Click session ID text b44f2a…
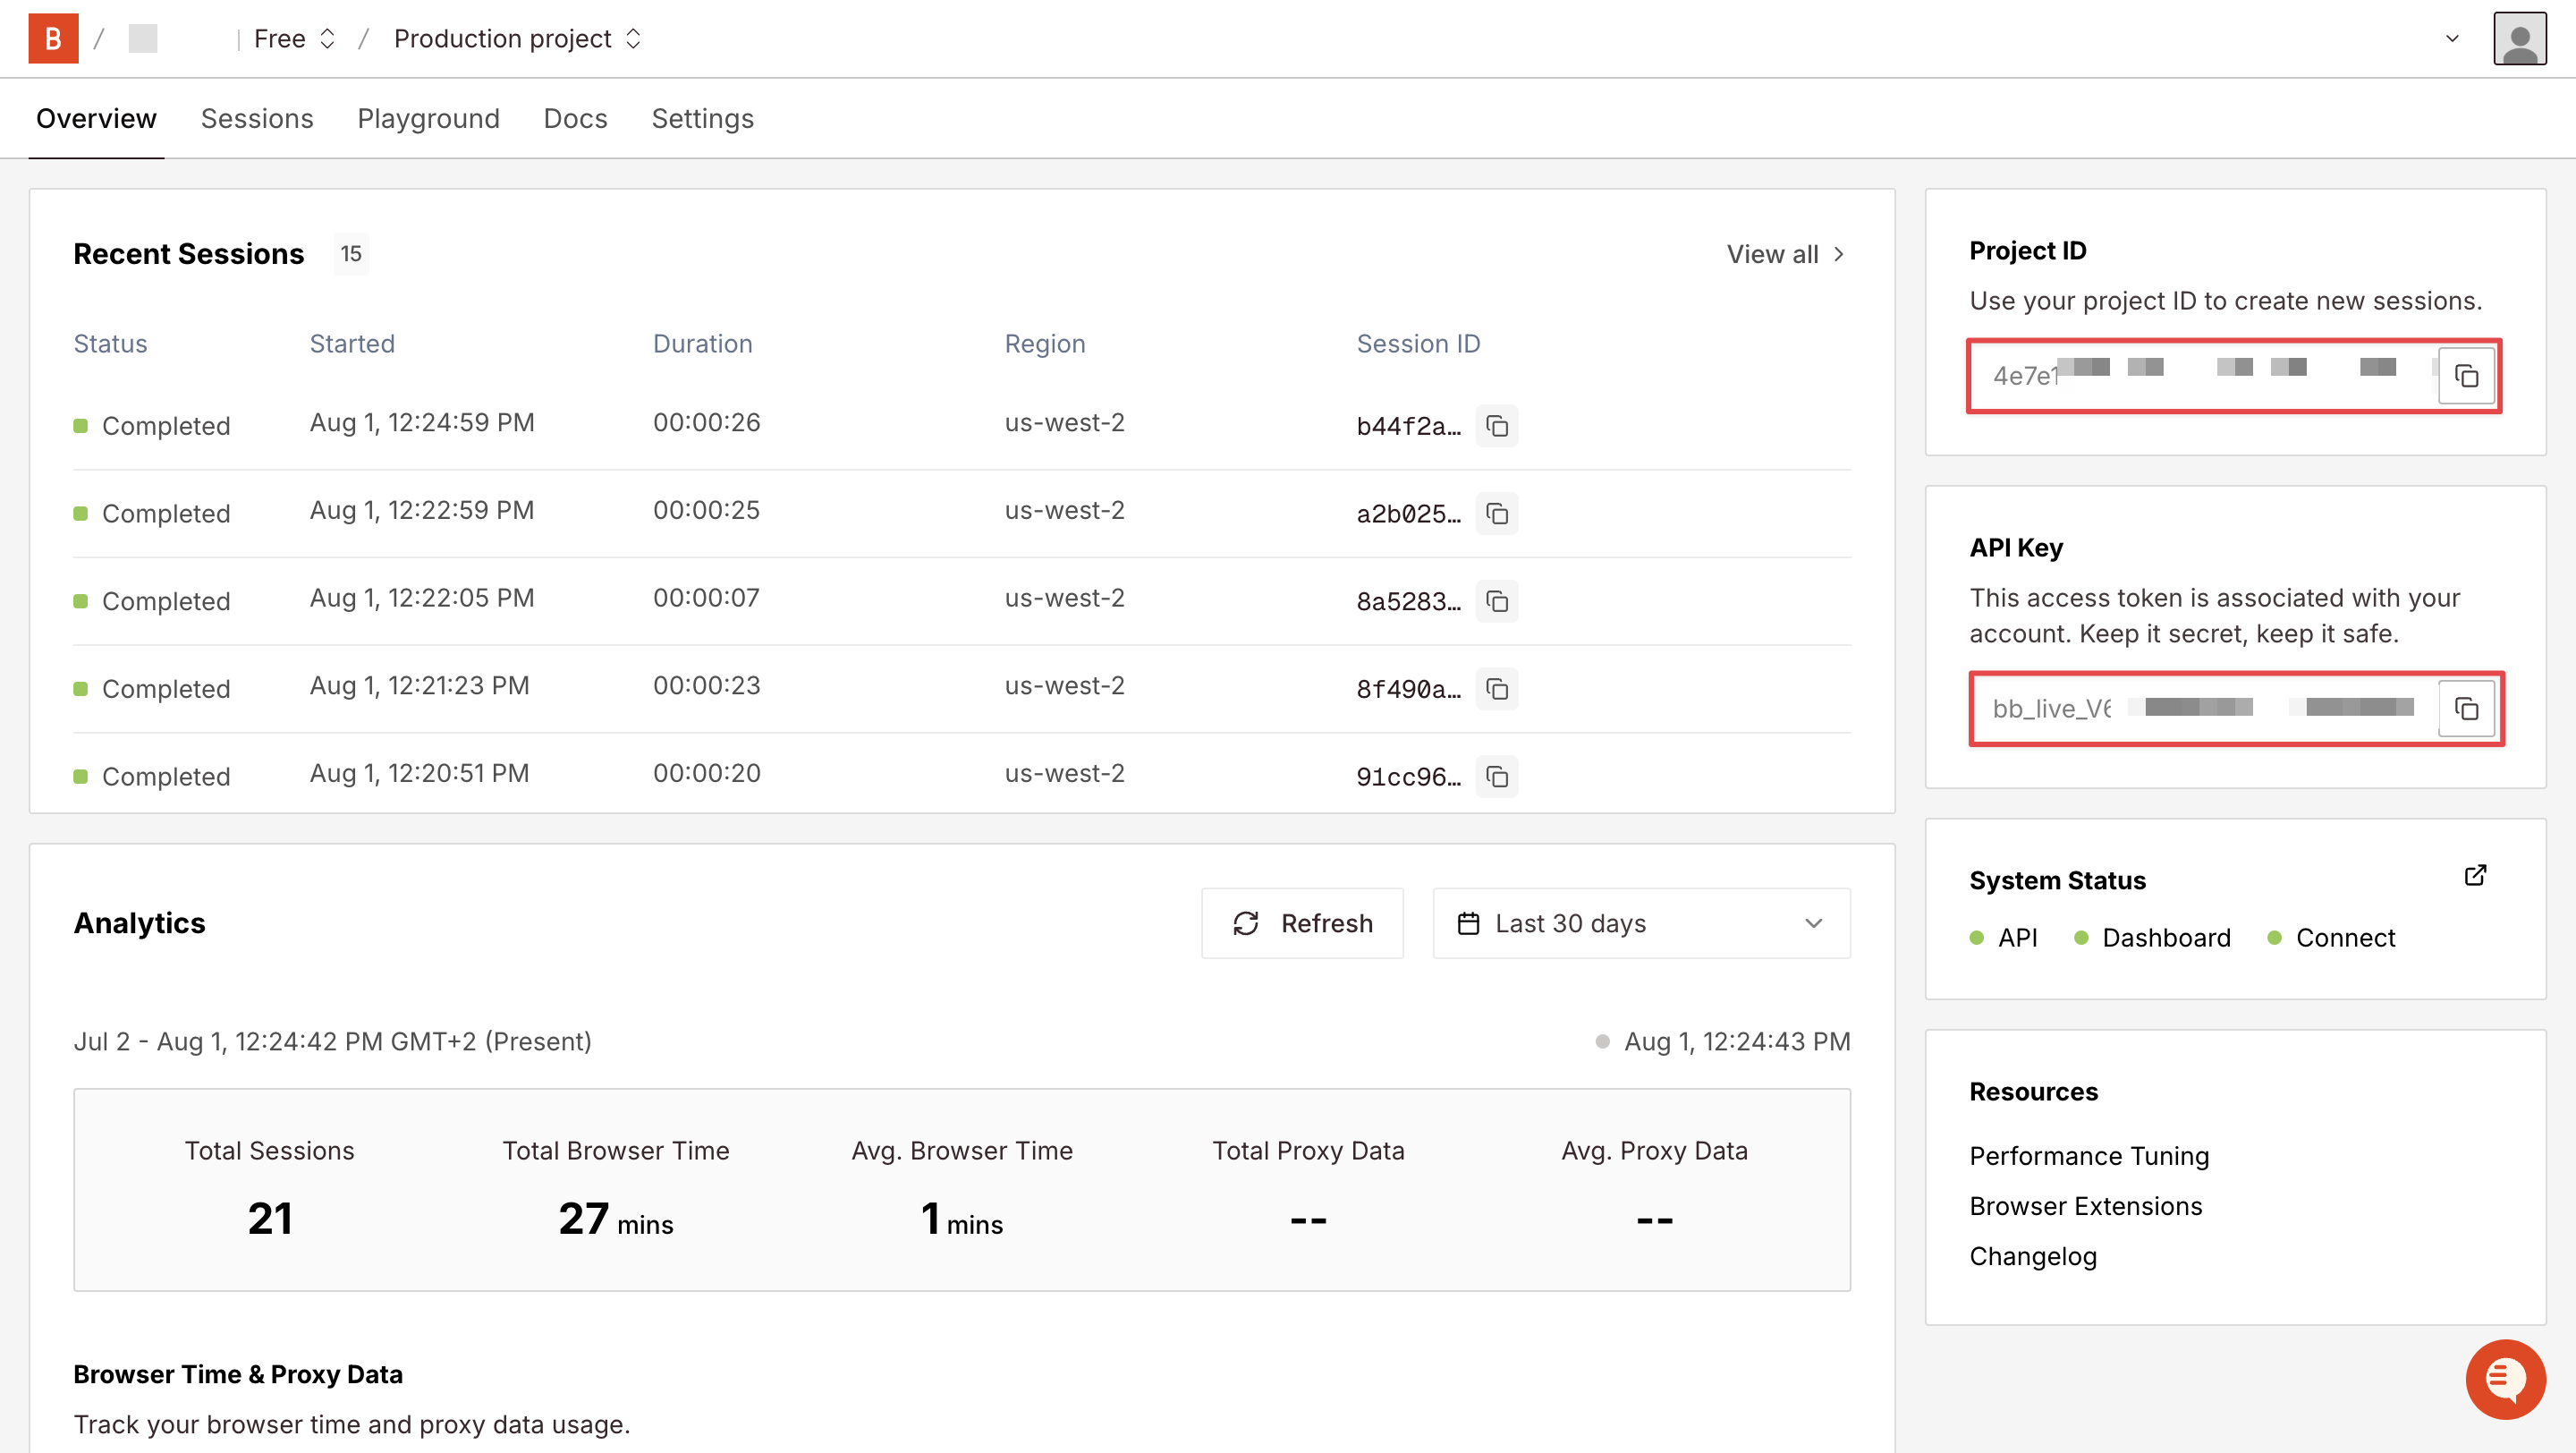This screenshot has width=2576, height=1453. point(1408,426)
